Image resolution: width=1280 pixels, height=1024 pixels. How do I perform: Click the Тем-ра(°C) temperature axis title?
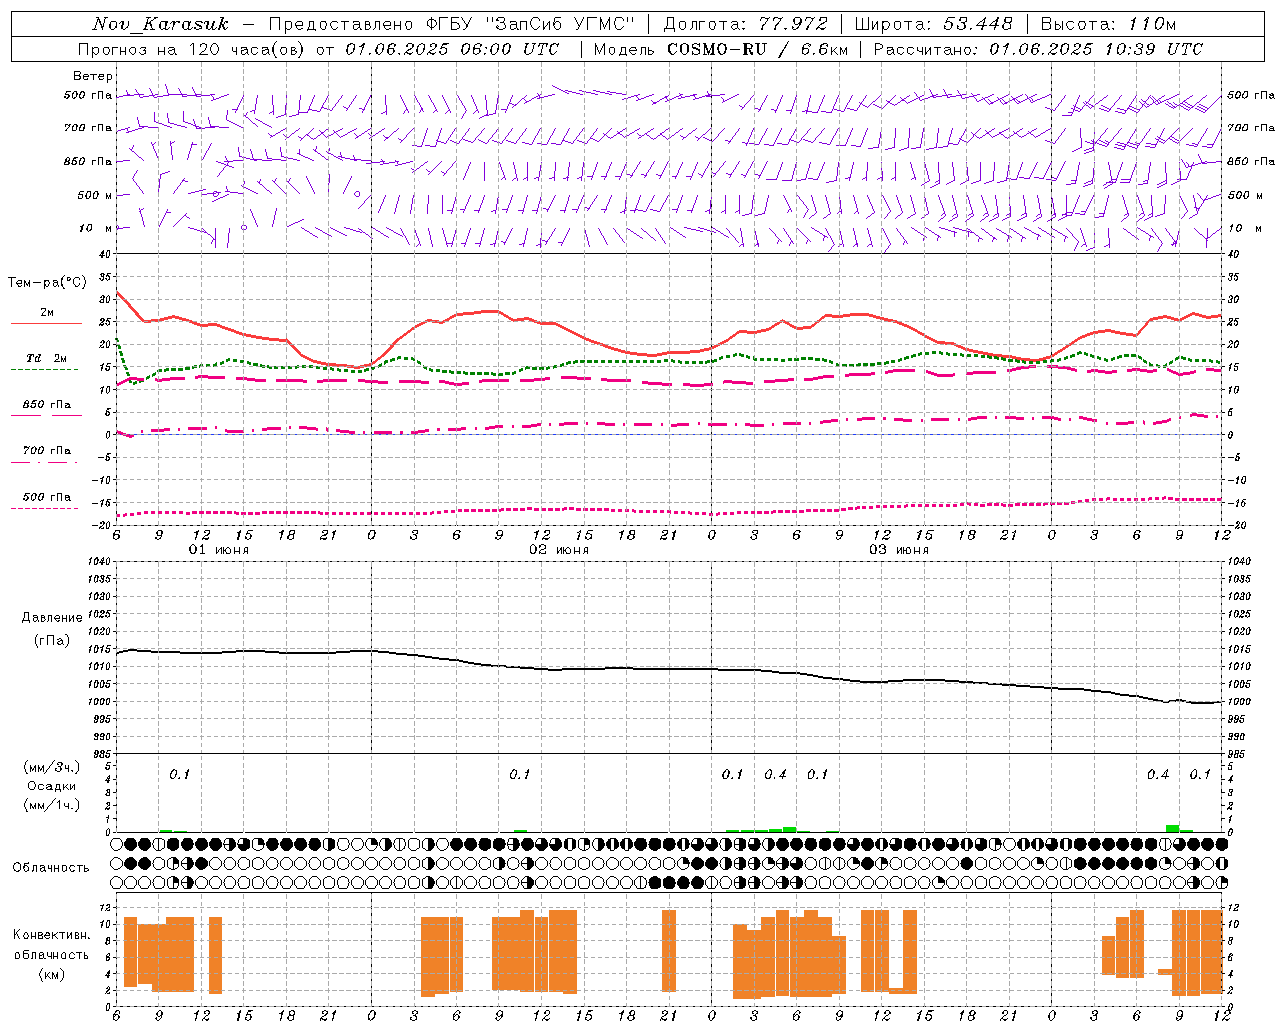click(x=47, y=283)
